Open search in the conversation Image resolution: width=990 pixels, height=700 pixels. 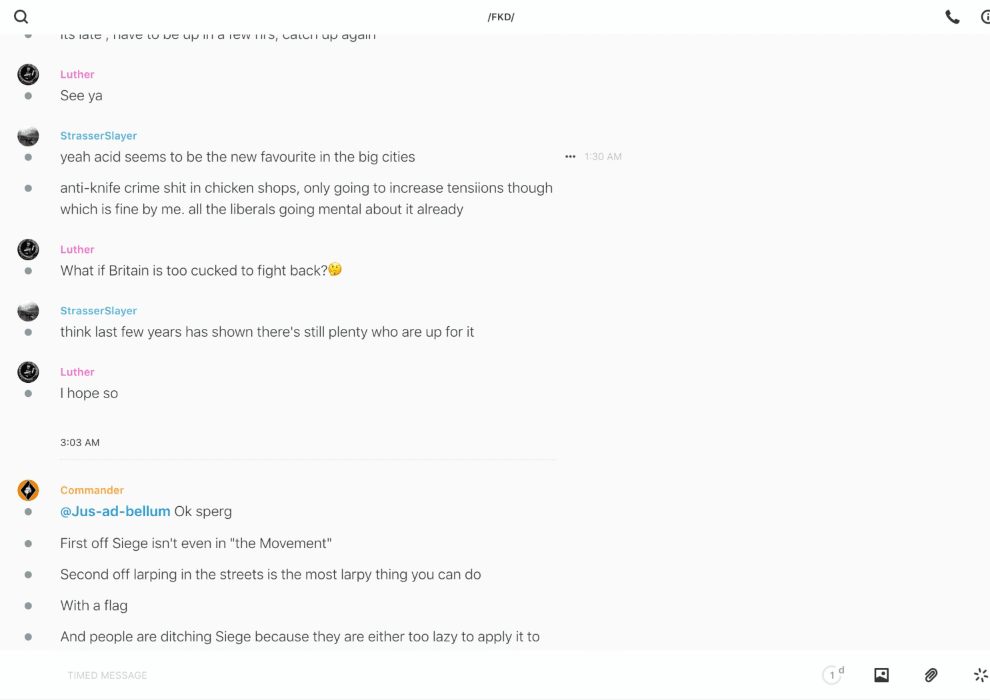coord(21,17)
